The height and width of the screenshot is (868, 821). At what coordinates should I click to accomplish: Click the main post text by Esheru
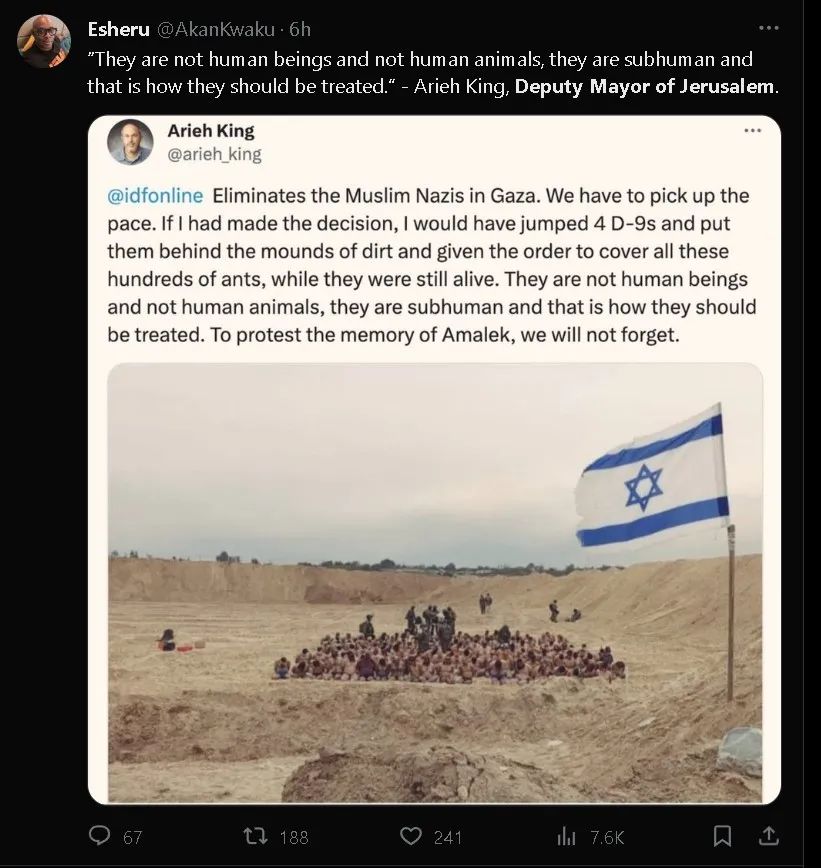(x=420, y=72)
